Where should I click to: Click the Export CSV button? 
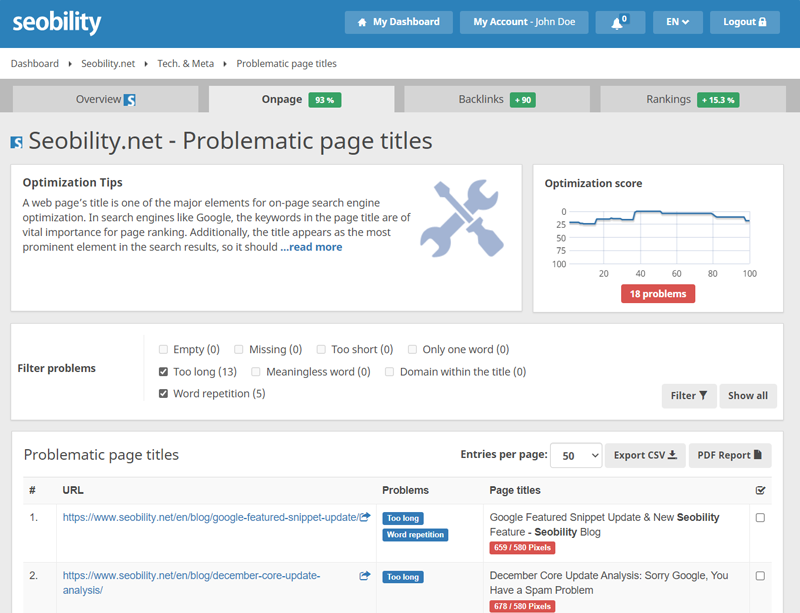coord(645,455)
